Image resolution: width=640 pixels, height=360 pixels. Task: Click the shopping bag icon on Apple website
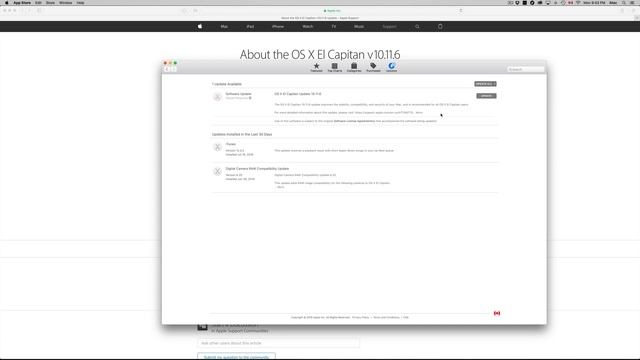[x=440, y=27]
